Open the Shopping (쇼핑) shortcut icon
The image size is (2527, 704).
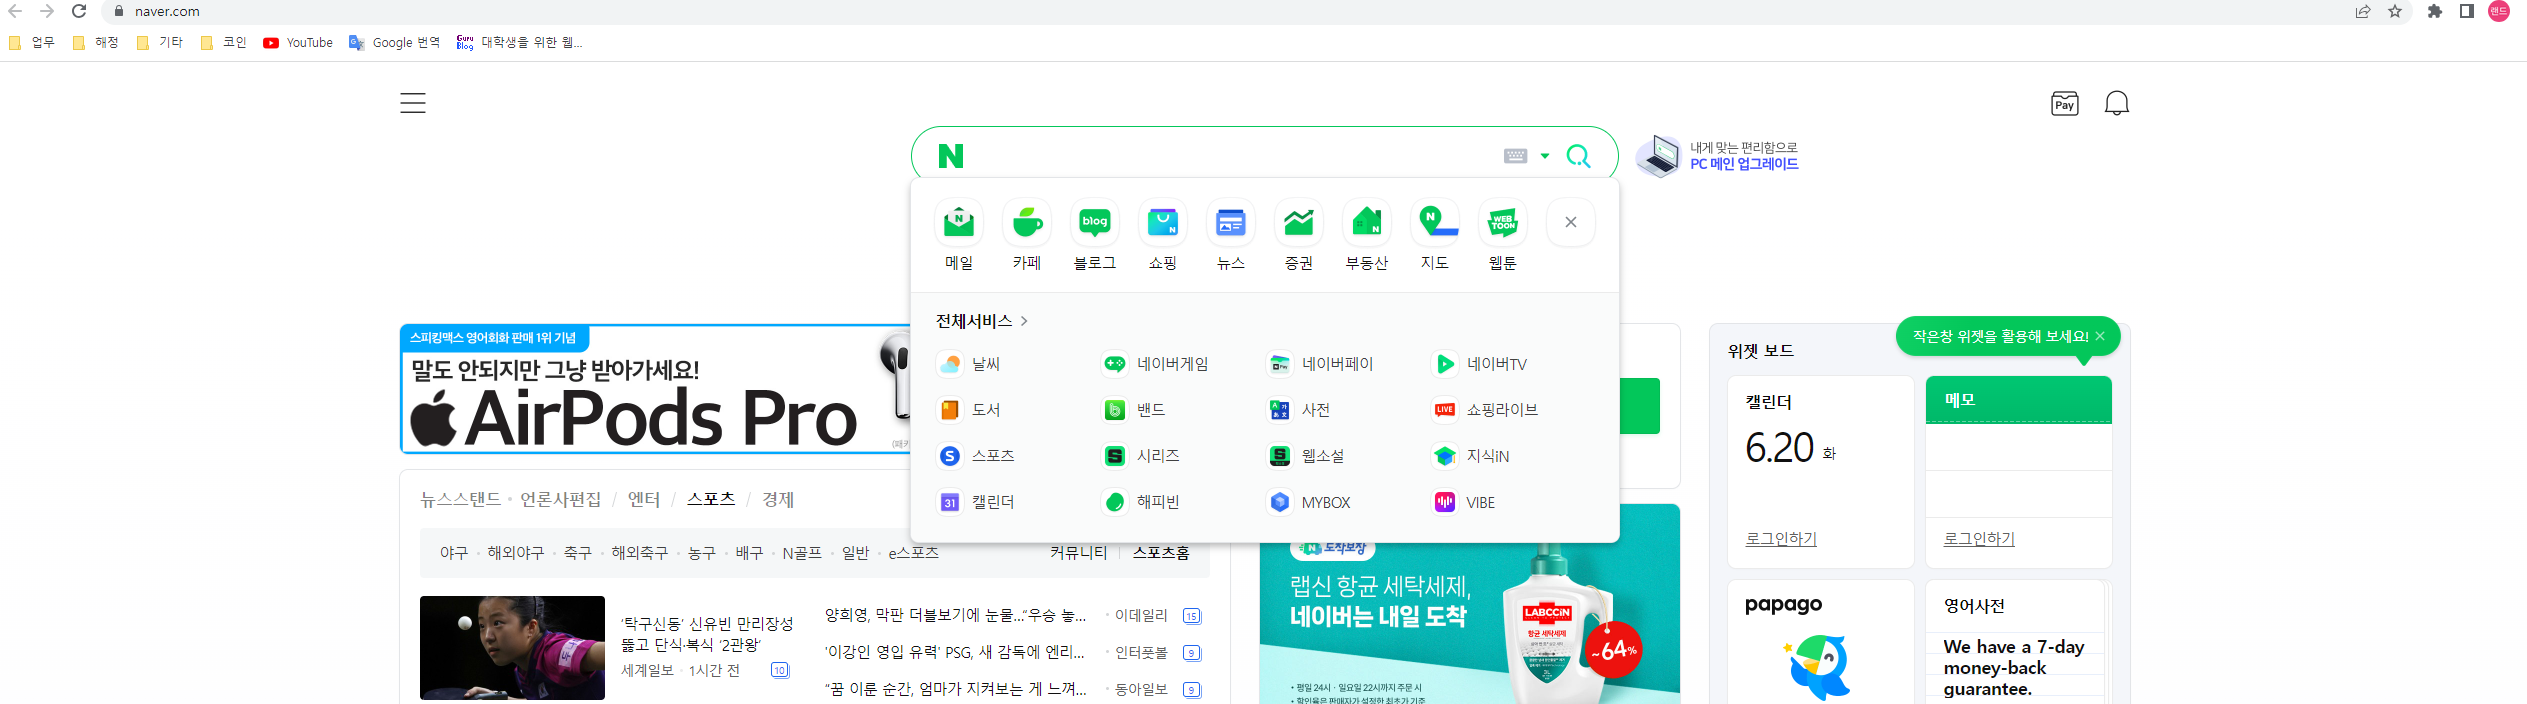point(1163,223)
